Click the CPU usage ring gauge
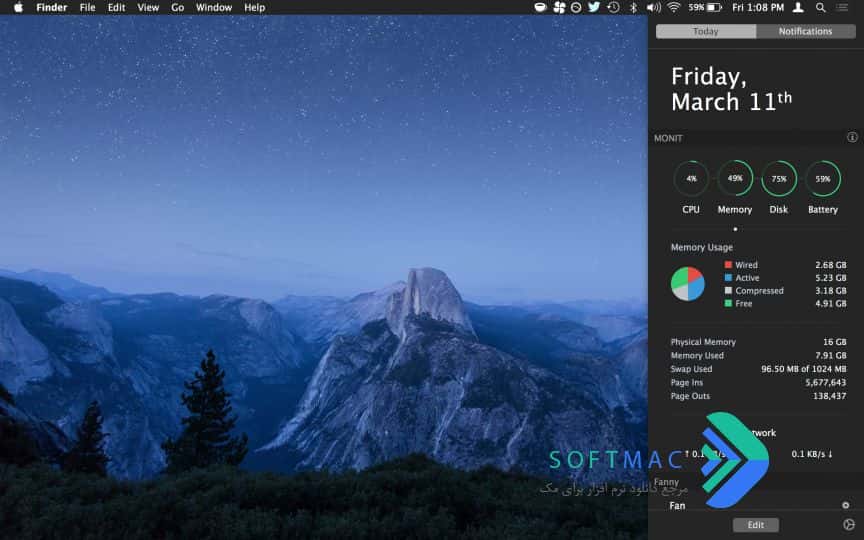This screenshot has height=540, width=864. tap(691, 179)
